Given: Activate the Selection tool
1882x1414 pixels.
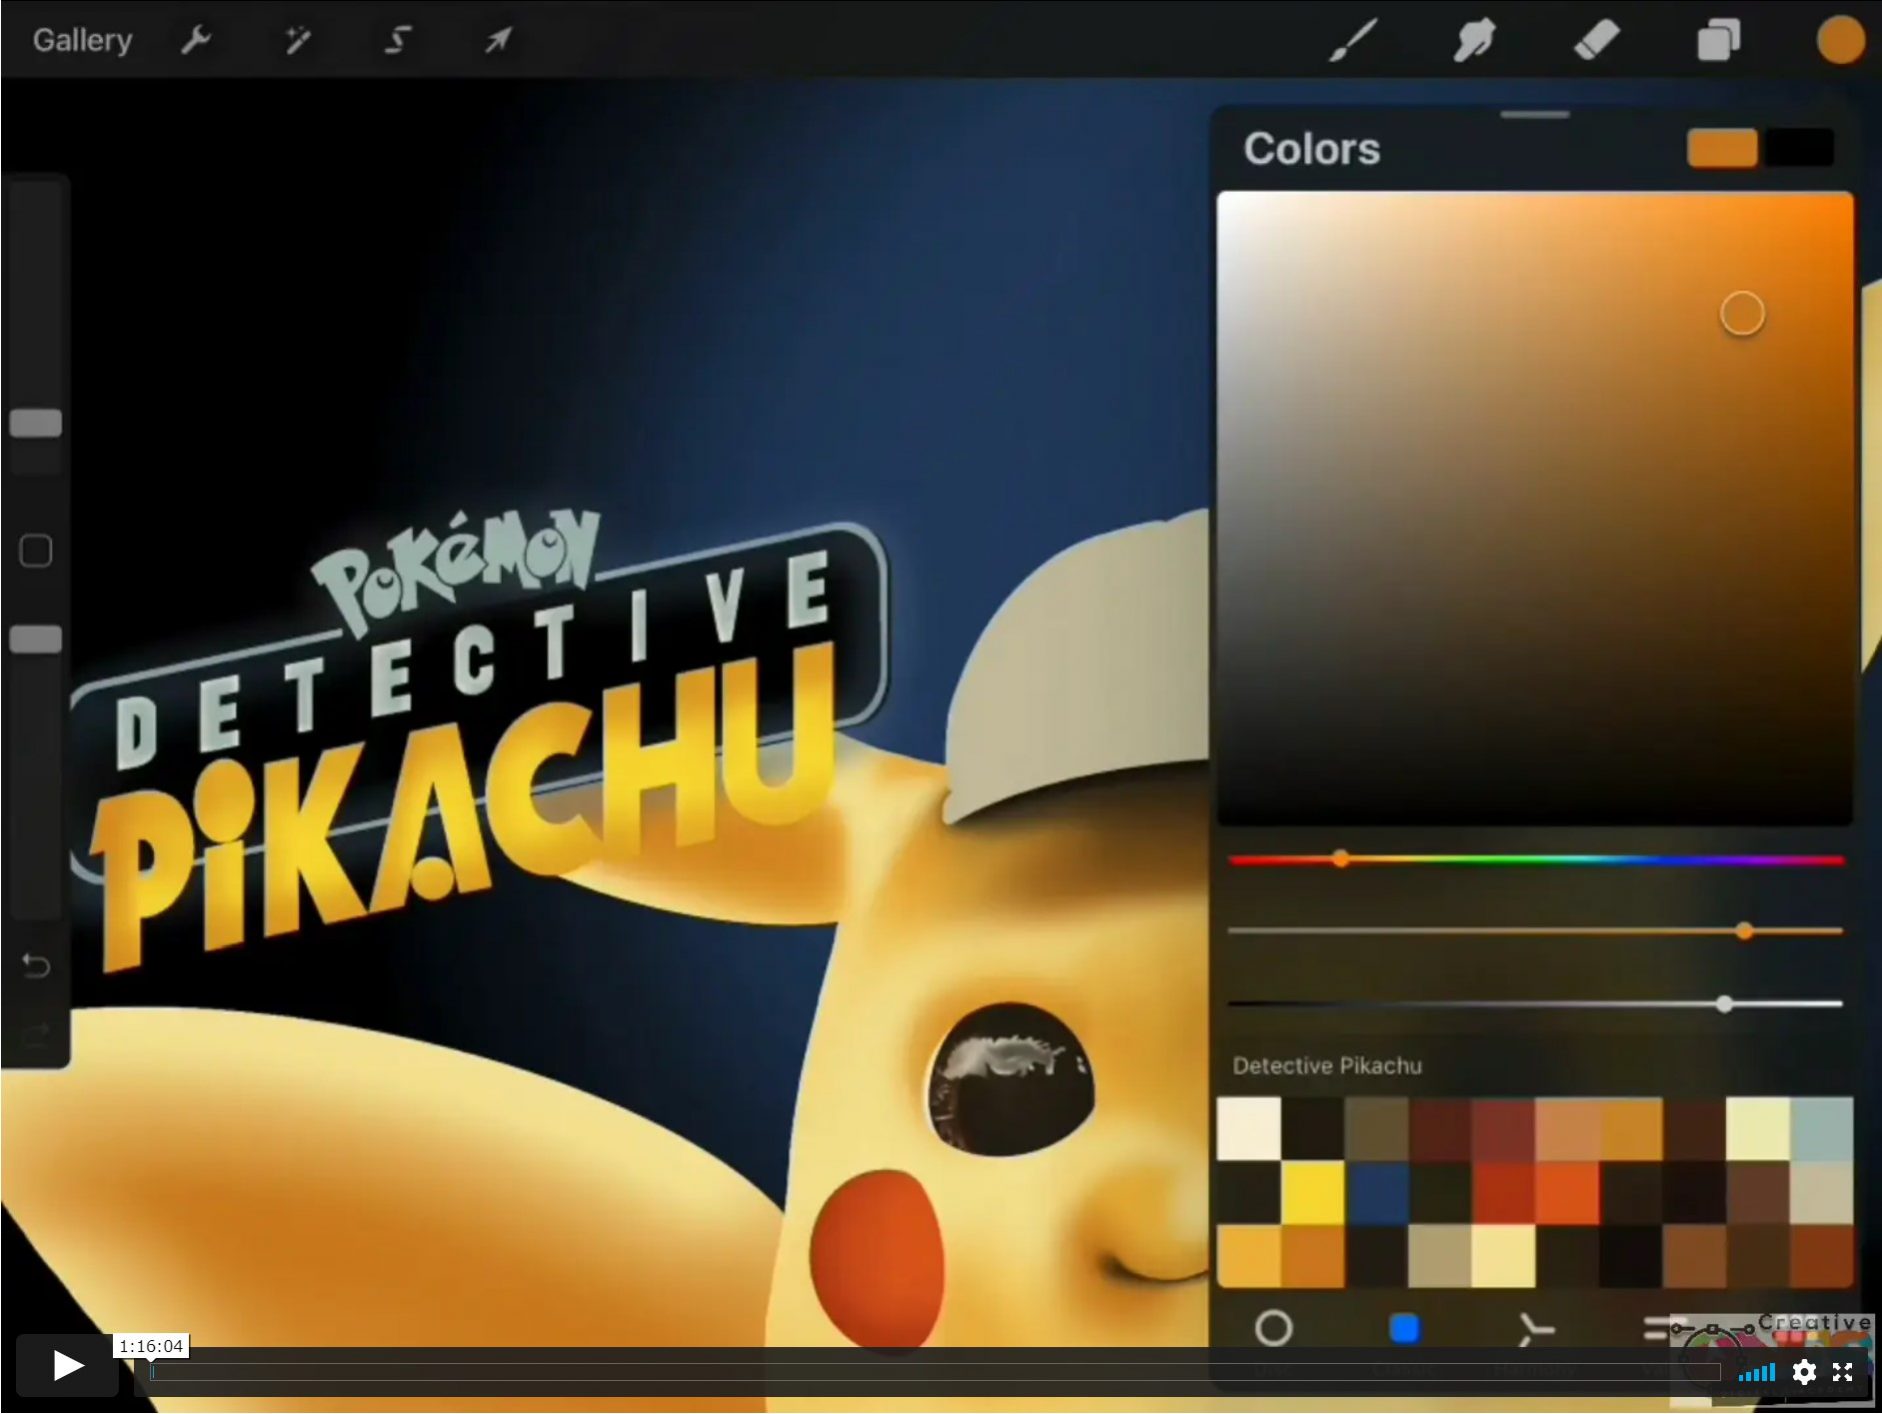Looking at the screenshot, I should click(x=396, y=39).
